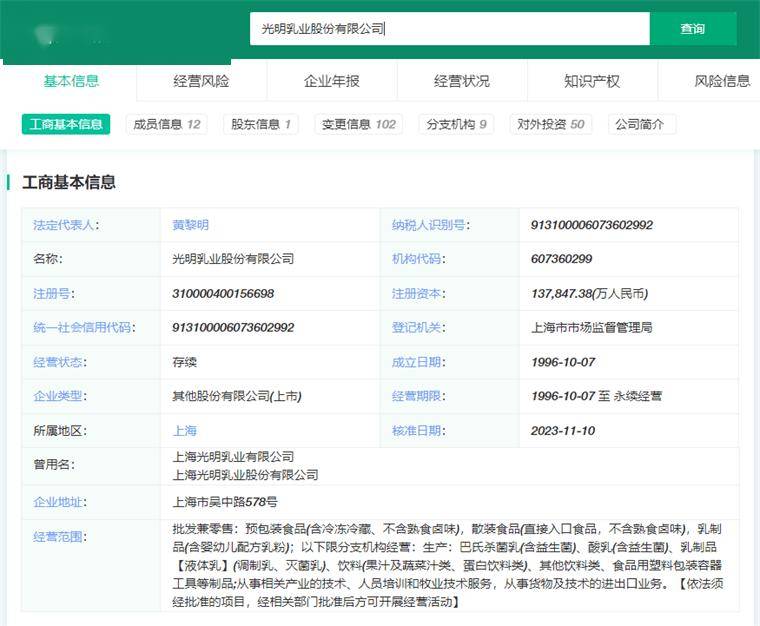Viewport: 760px width, 626px height.
Task: Click the 注册号 label
Action: [x=54, y=294]
